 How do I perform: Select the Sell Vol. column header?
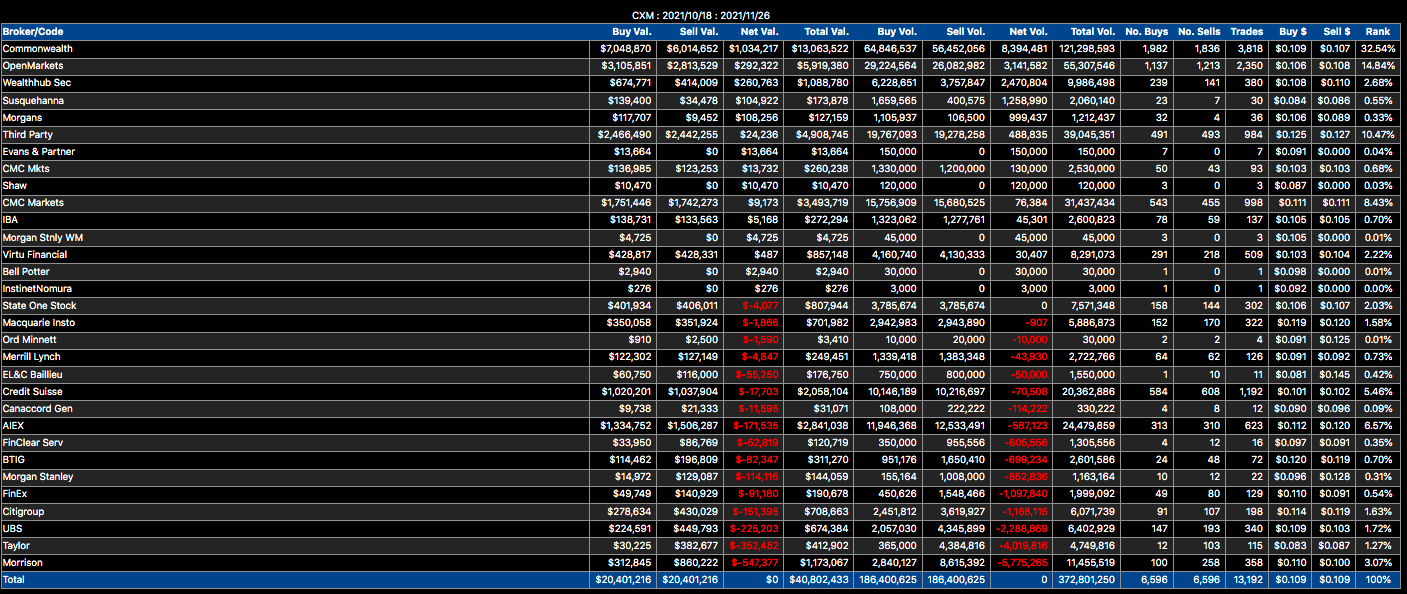click(x=965, y=32)
